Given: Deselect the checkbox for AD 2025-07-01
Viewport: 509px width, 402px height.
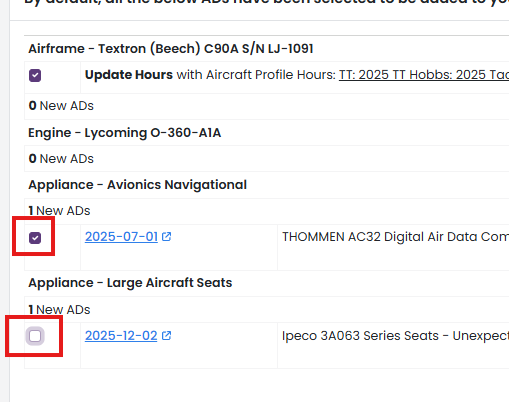Looking at the screenshot, I should tap(35, 238).
